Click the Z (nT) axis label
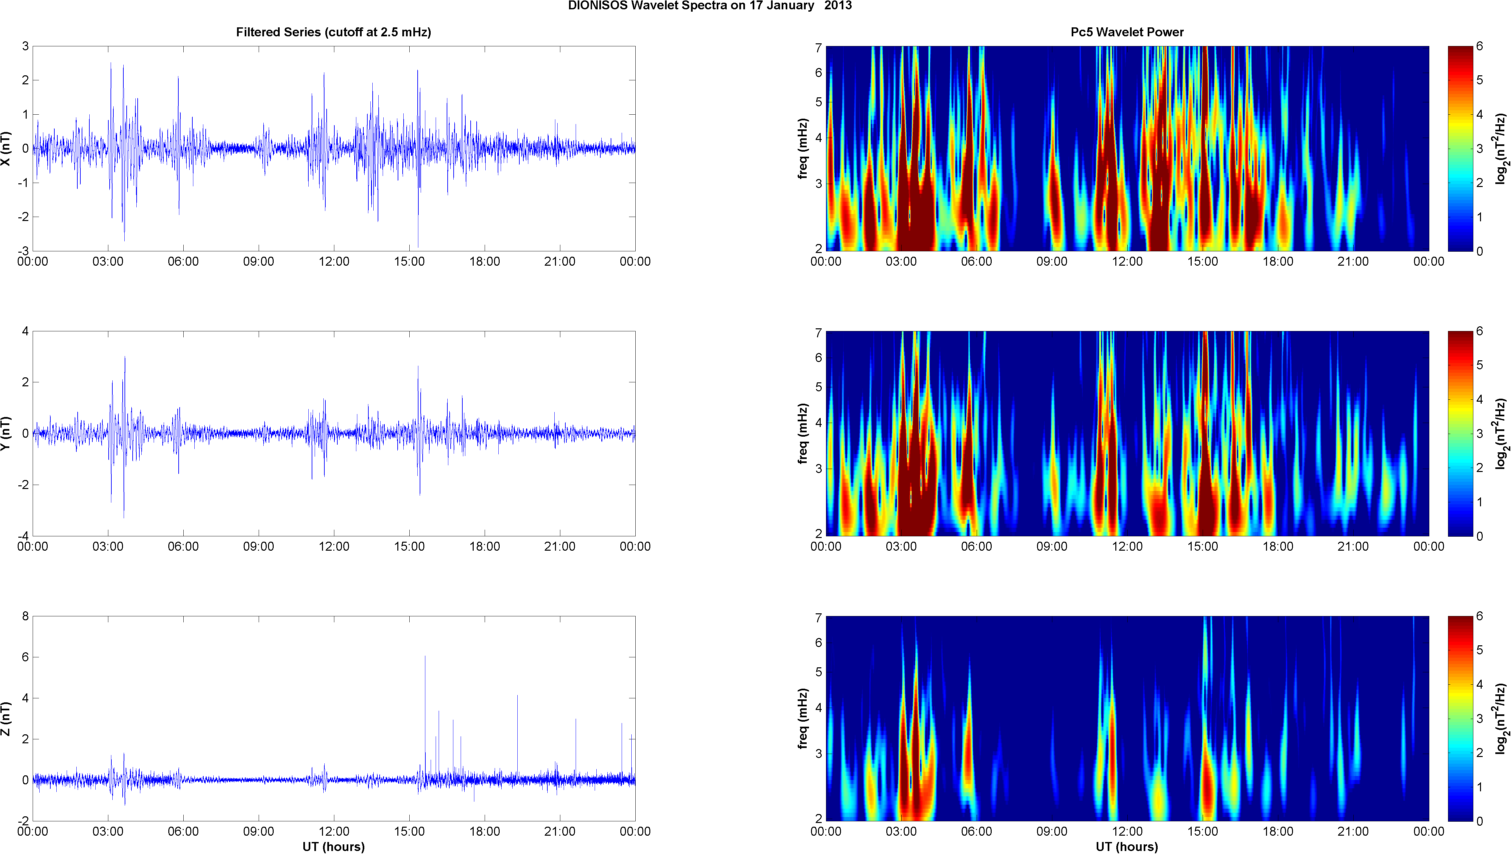The width and height of the screenshot is (1511, 854). coord(6,718)
